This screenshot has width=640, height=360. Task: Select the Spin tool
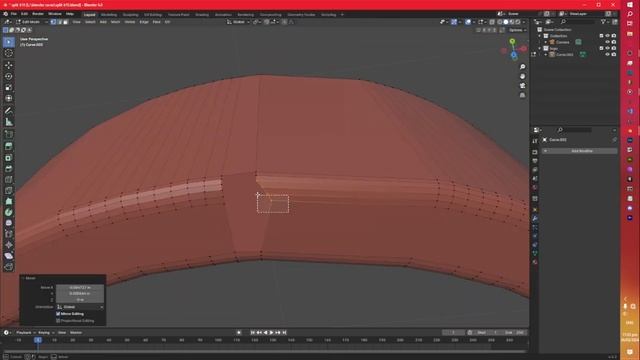(x=9, y=212)
